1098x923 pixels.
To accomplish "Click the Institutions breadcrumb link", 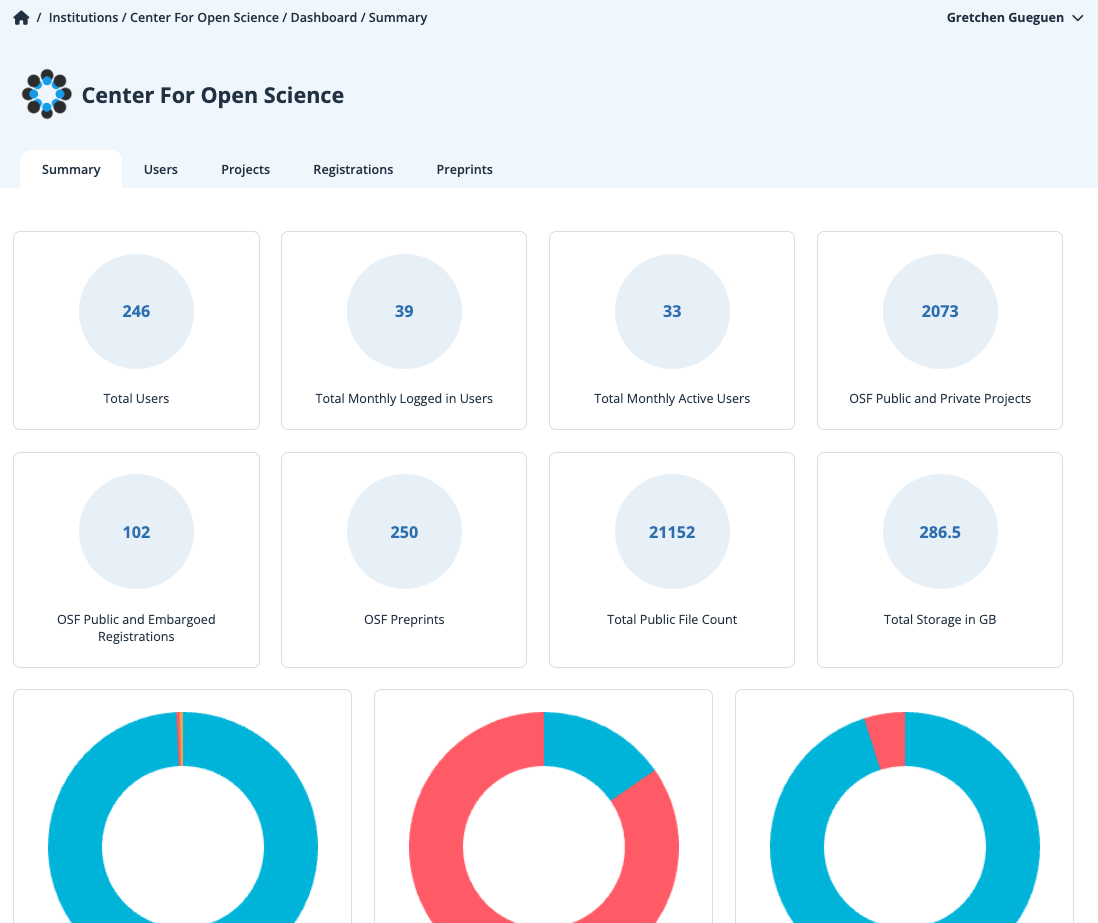I will pyautogui.click(x=83, y=18).
